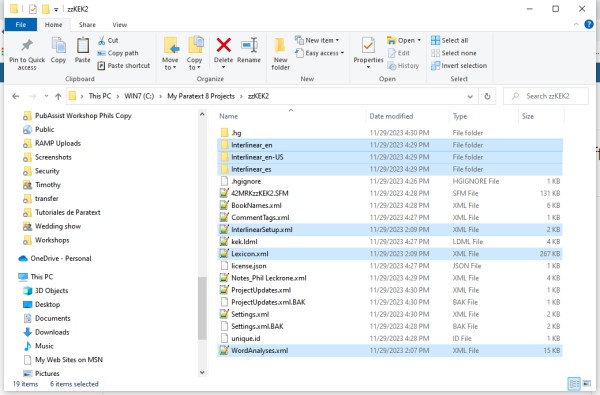600x395 pixels.
Task: Click Copy path
Action: [x=118, y=53]
